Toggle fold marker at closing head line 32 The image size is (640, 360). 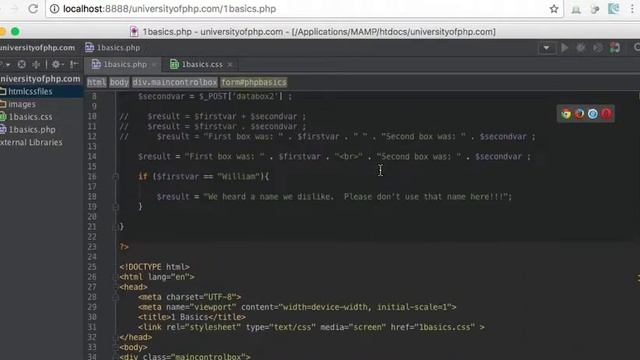116,338
